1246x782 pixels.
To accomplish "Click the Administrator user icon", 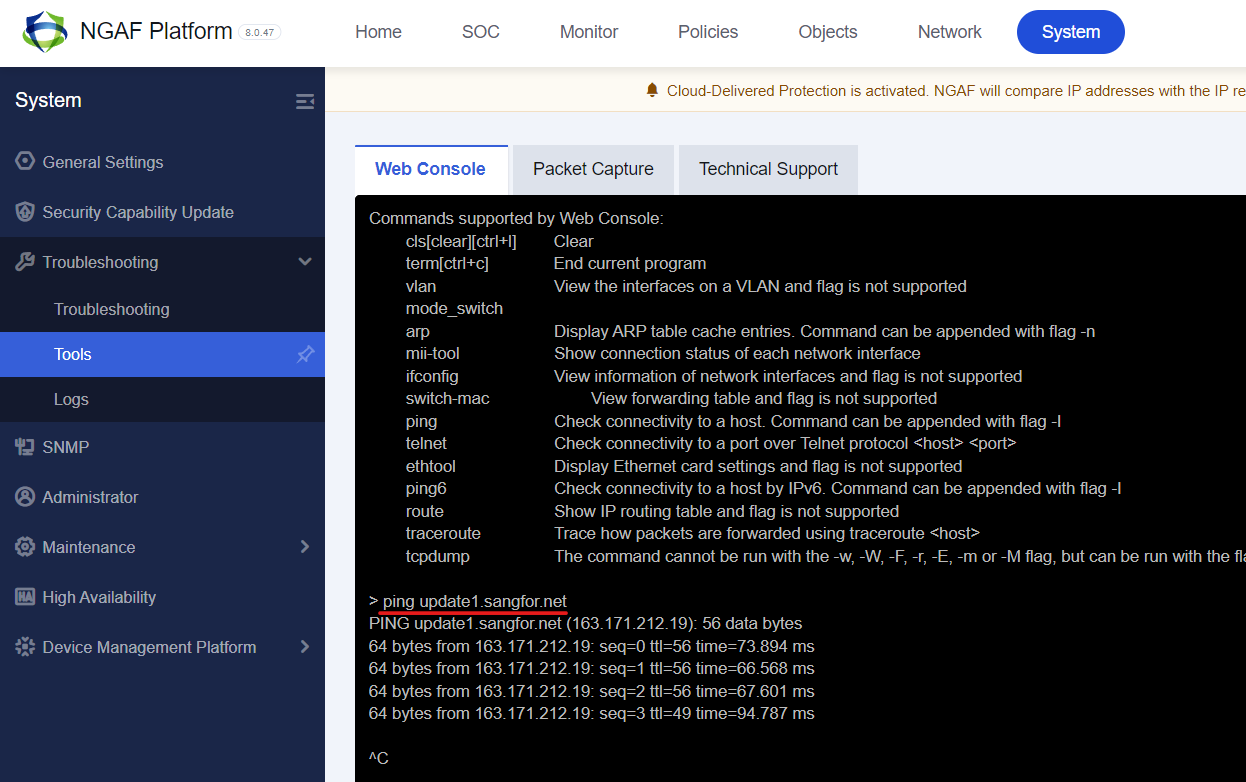I will point(25,497).
